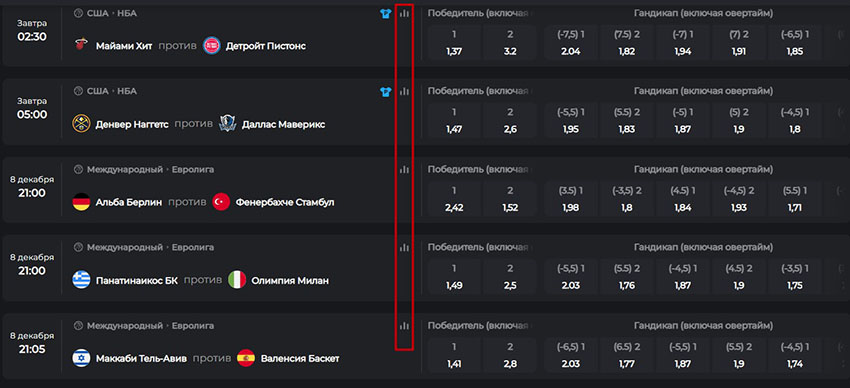This screenshot has width=850, height=388.
Task: Click blue jersey icon in Denver Nuggets row
Action: pyautogui.click(x=385, y=92)
